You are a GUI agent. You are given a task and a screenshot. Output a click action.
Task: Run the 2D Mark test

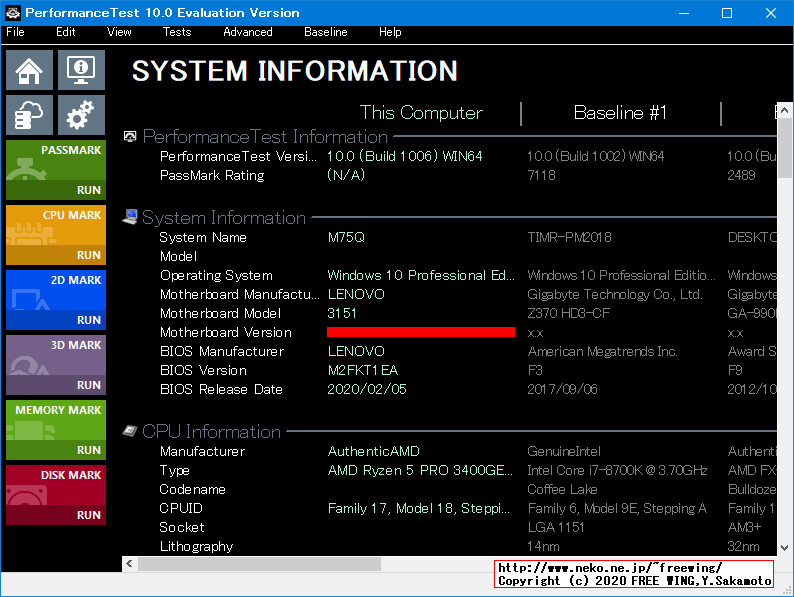(x=56, y=300)
